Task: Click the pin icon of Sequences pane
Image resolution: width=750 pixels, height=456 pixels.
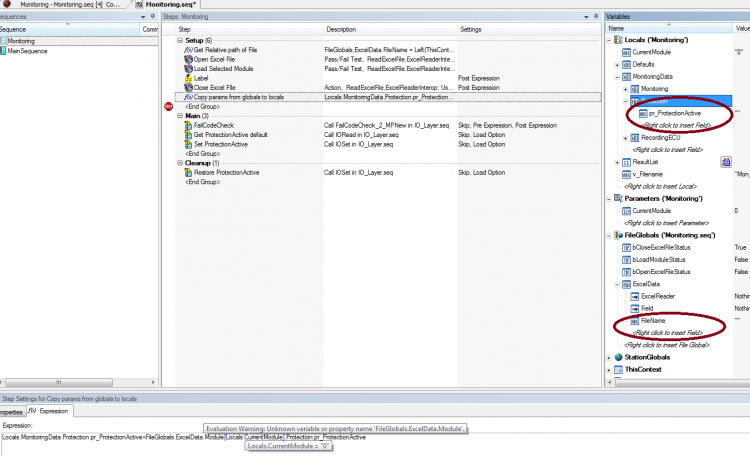Action: (153, 16)
